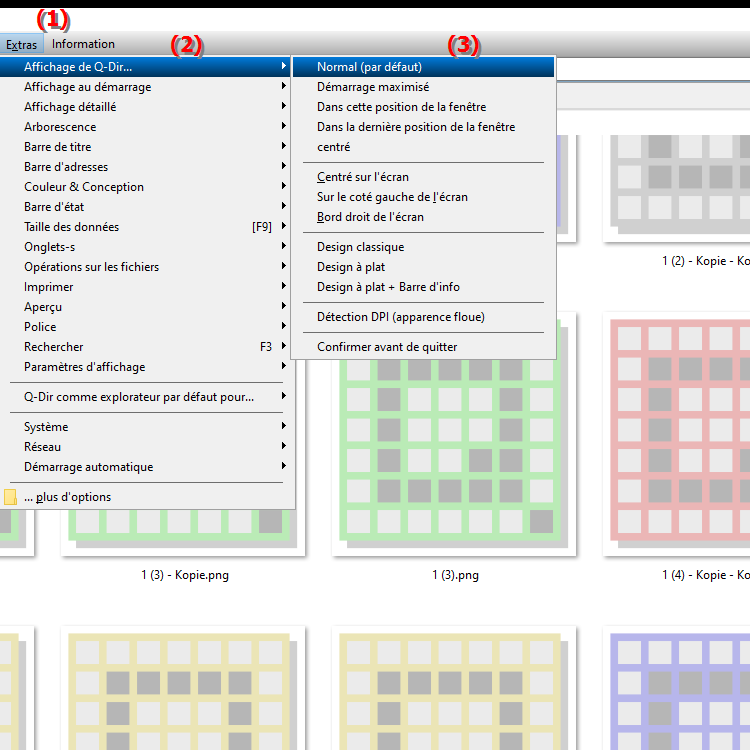Image resolution: width=750 pixels, height=750 pixels.
Task: Click file name 1 (3) - Kopie.png
Action: click(185, 575)
